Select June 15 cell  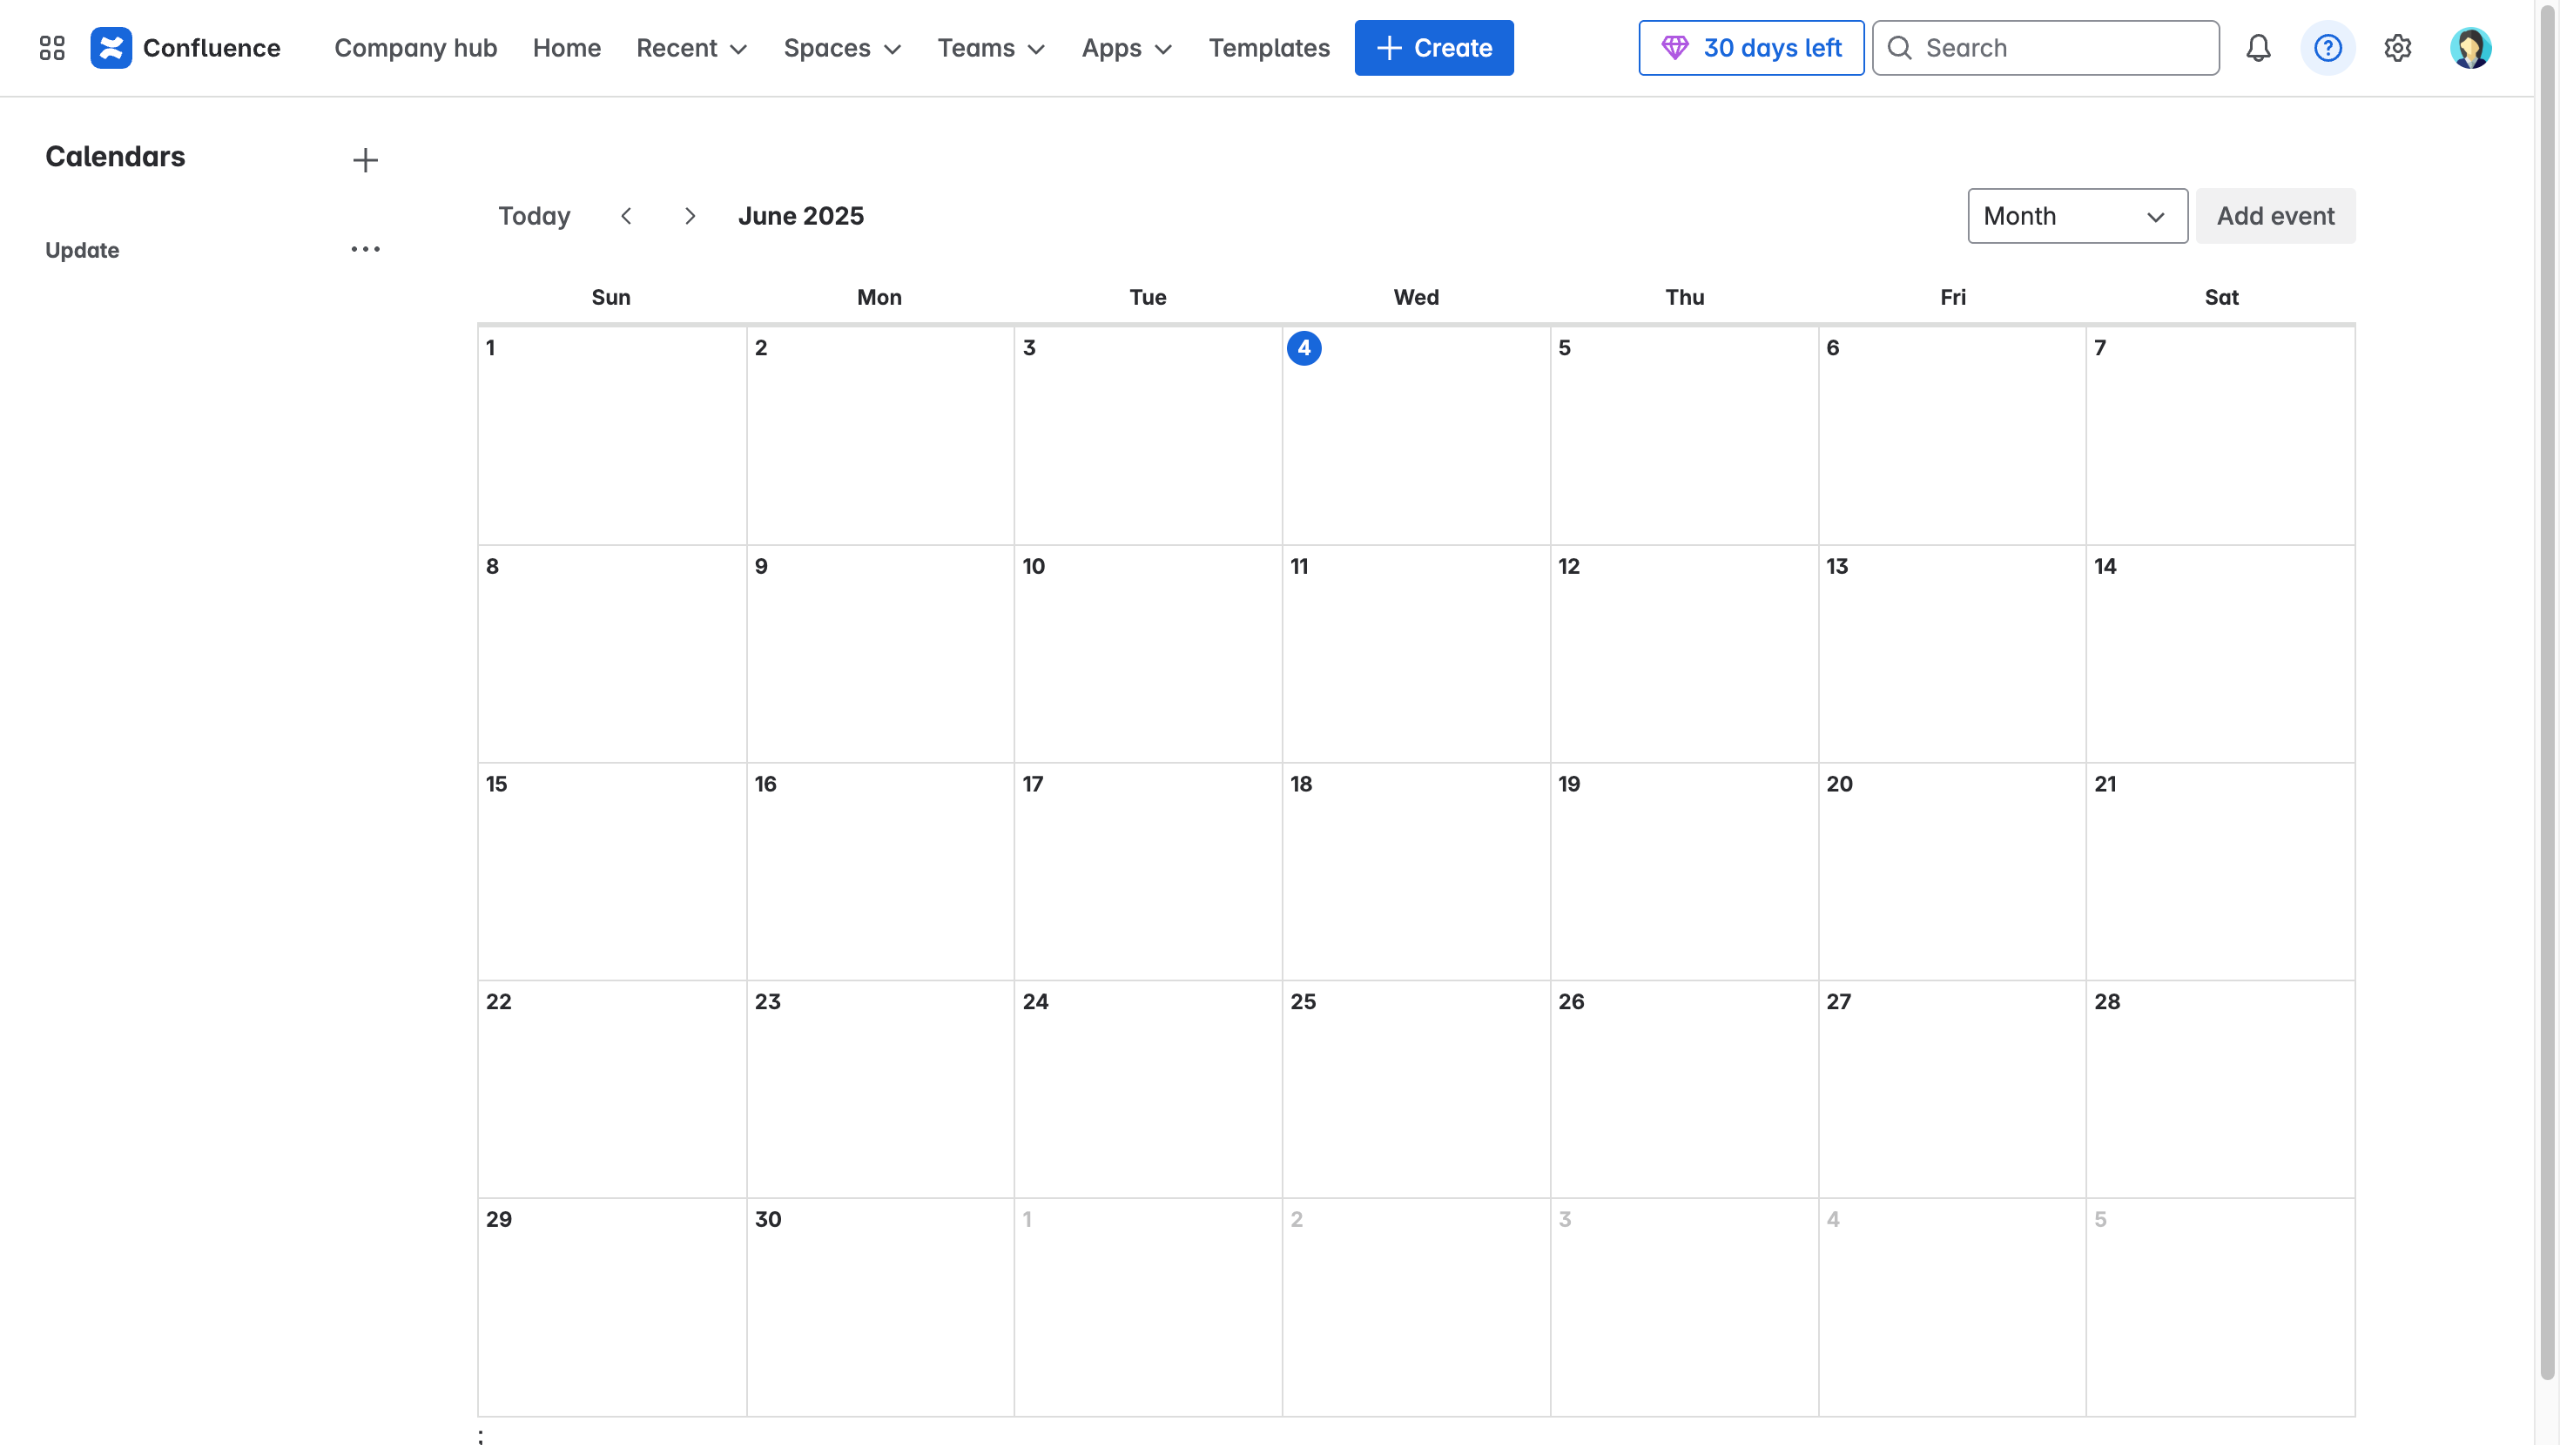pos(611,871)
